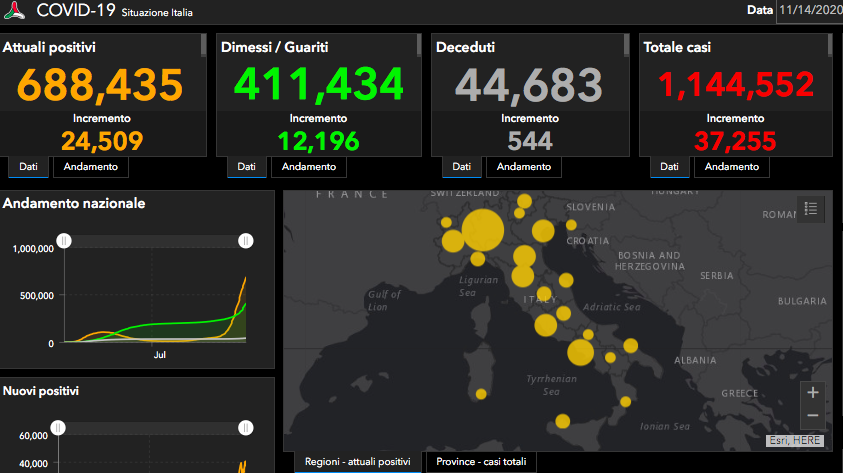Viewport: 843px width, 473px height.
Task: Show Andamento tab under Deceduti
Action: (x=524, y=167)
